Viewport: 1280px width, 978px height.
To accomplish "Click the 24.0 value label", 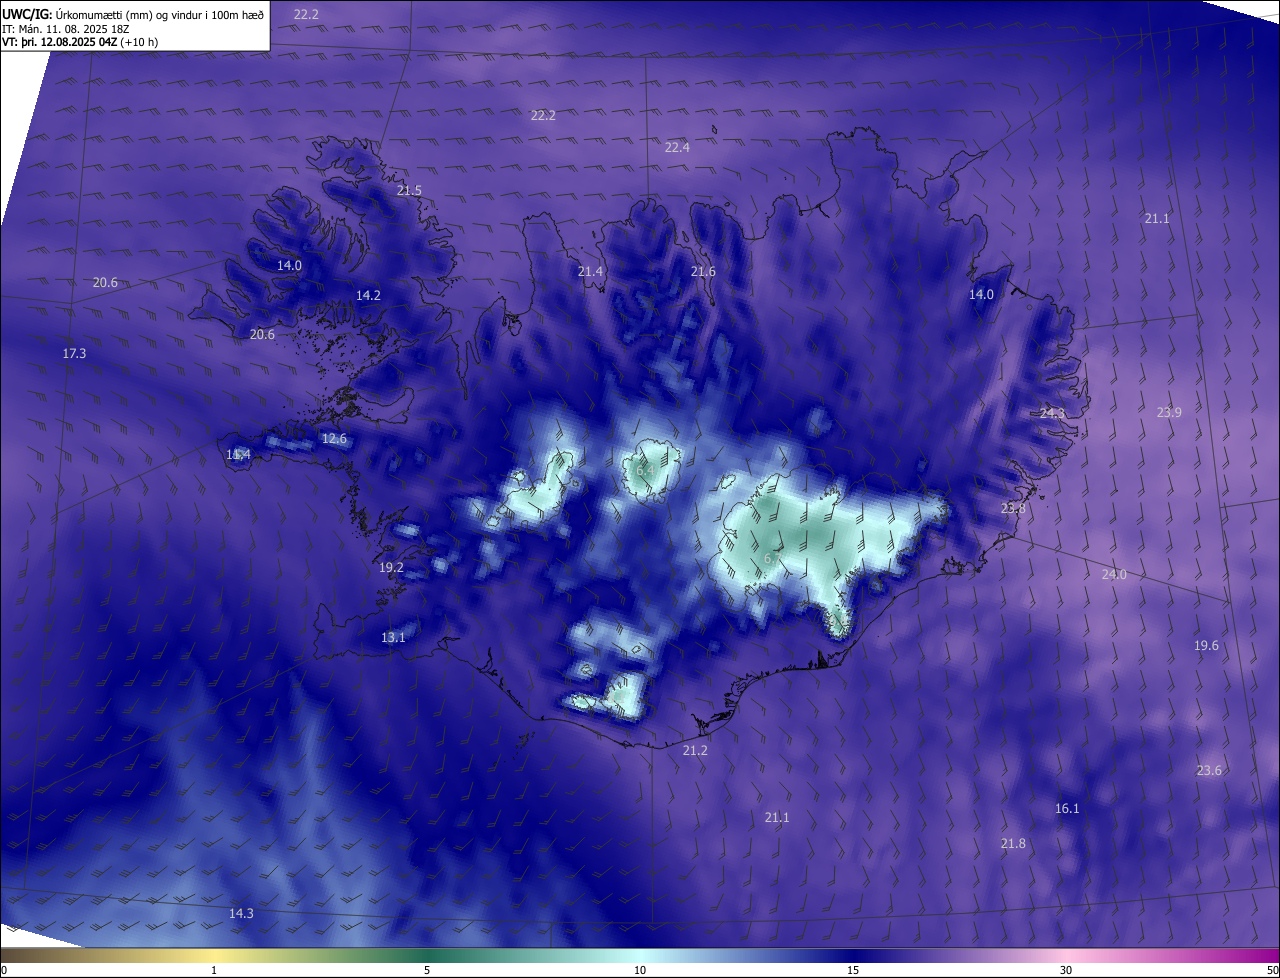I will point(1113,574).
